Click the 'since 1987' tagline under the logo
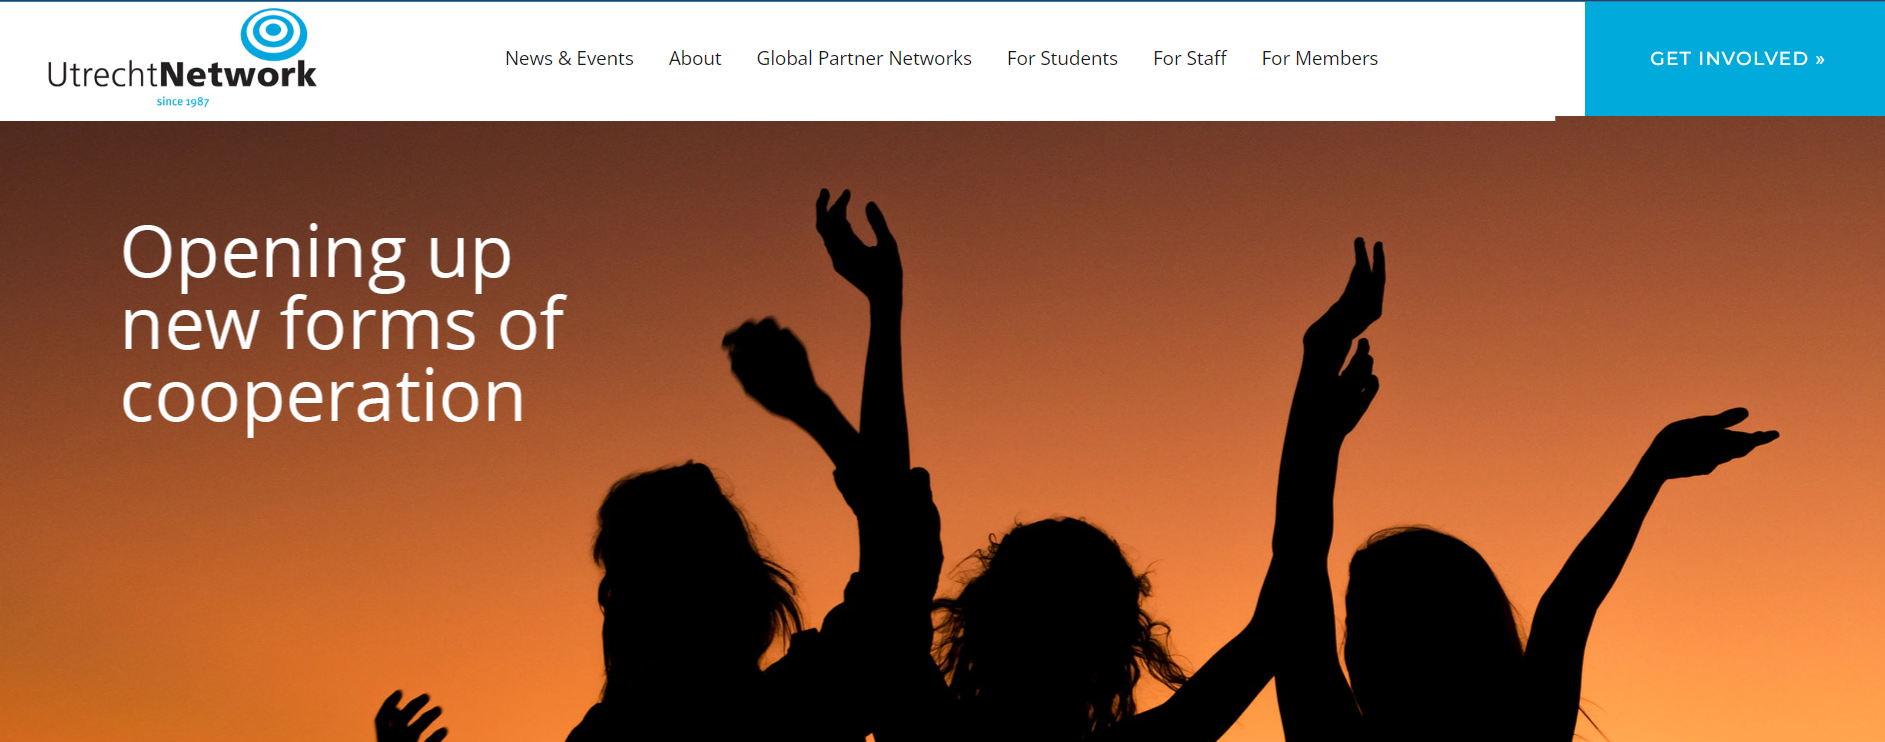Viewport: 1885px width, 742px height. click(x=183, y=101)
